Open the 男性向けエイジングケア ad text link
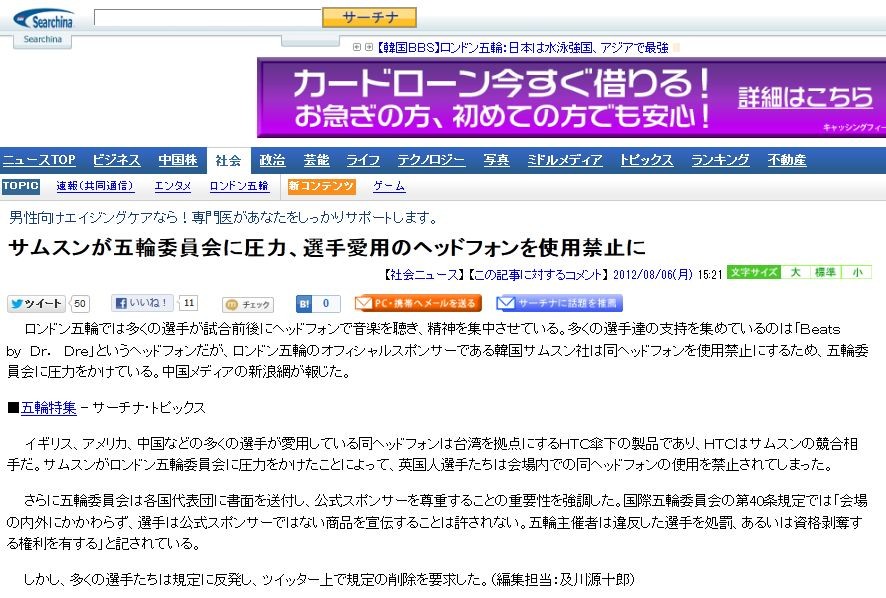Screen dimensions: 886x598 pyautogui.click(x=223, y=217)
